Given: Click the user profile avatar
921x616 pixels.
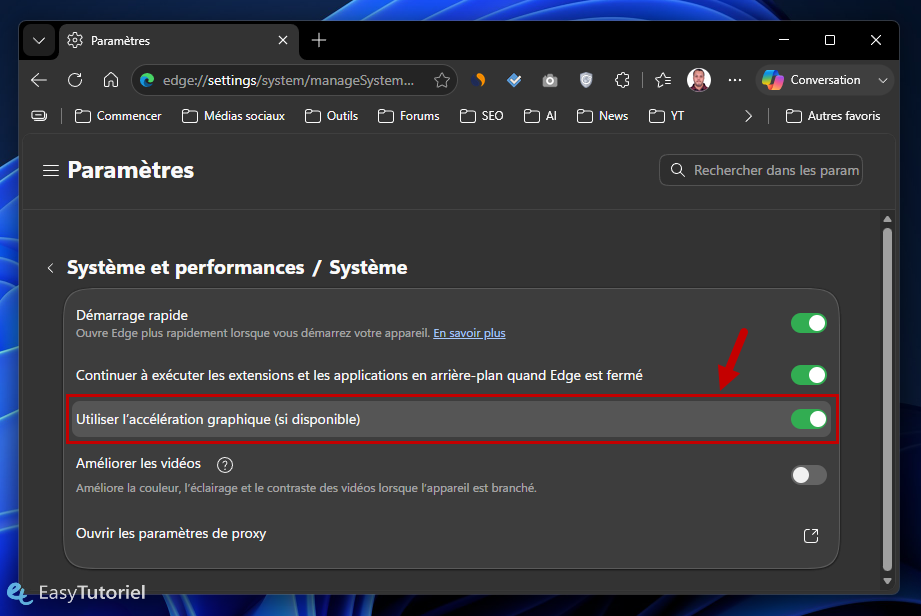Looking at the screenshot, I should tap(698, 80).
